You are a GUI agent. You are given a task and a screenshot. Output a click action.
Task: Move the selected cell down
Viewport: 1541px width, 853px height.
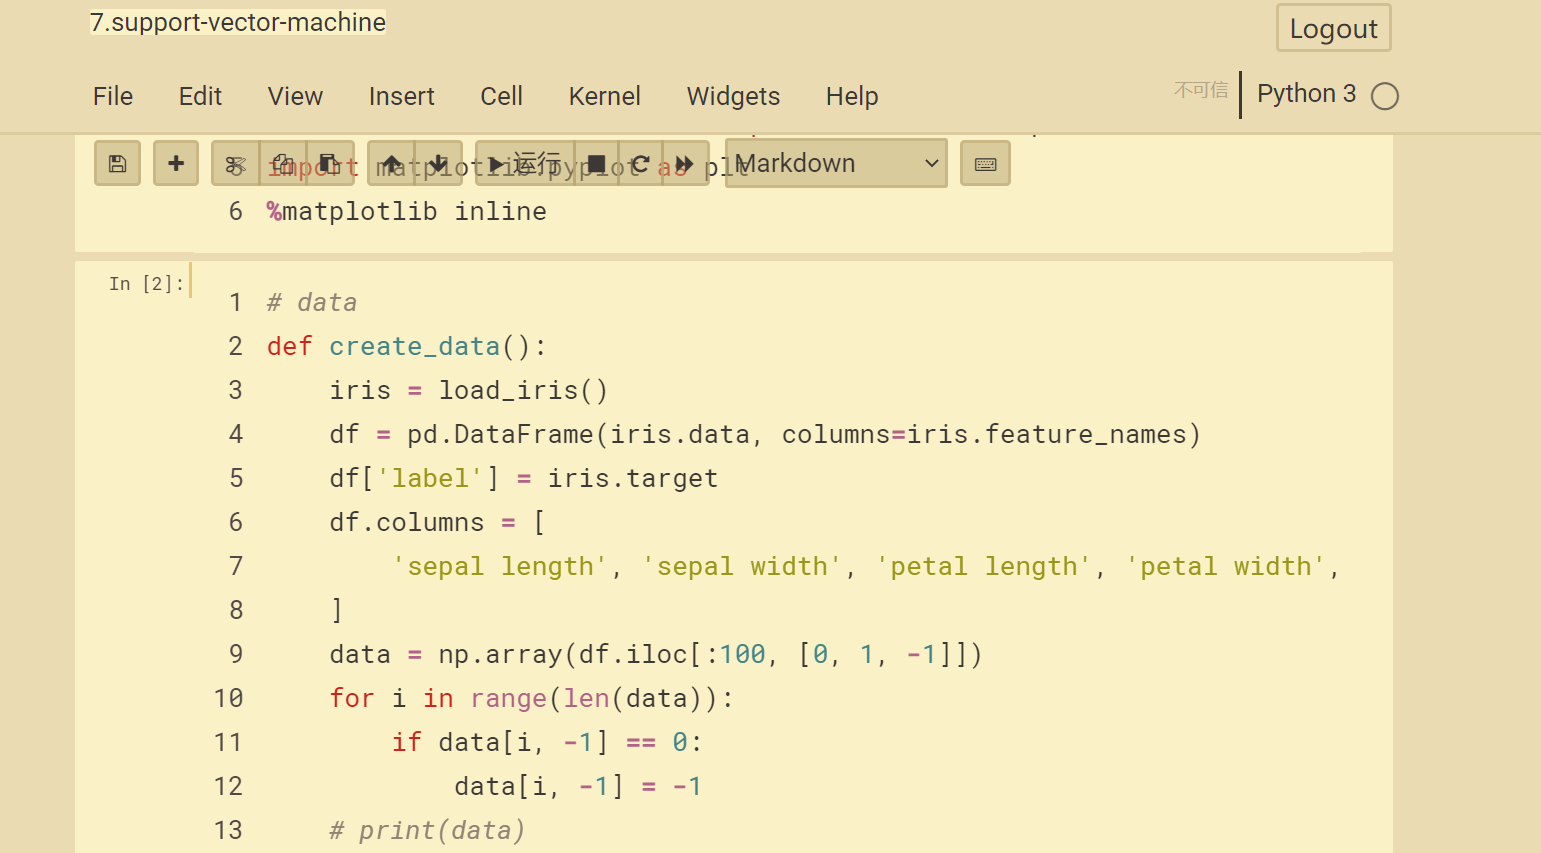click(440, 163)
